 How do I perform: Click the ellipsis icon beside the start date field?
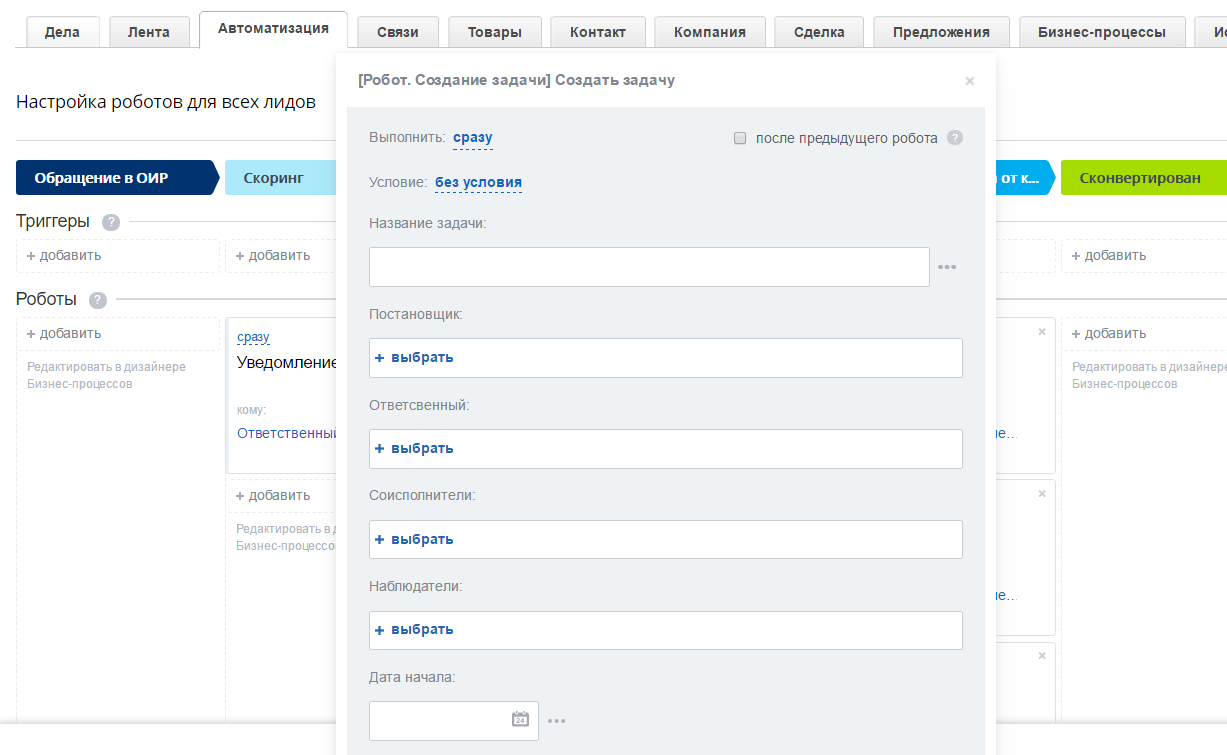tap(557, 721)
